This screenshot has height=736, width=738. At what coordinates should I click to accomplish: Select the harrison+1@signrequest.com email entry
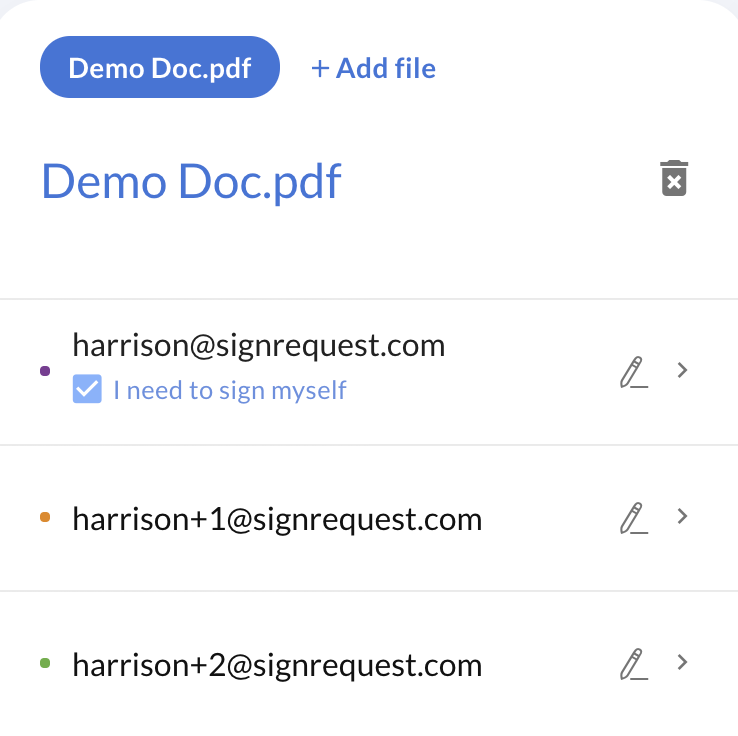277,520
